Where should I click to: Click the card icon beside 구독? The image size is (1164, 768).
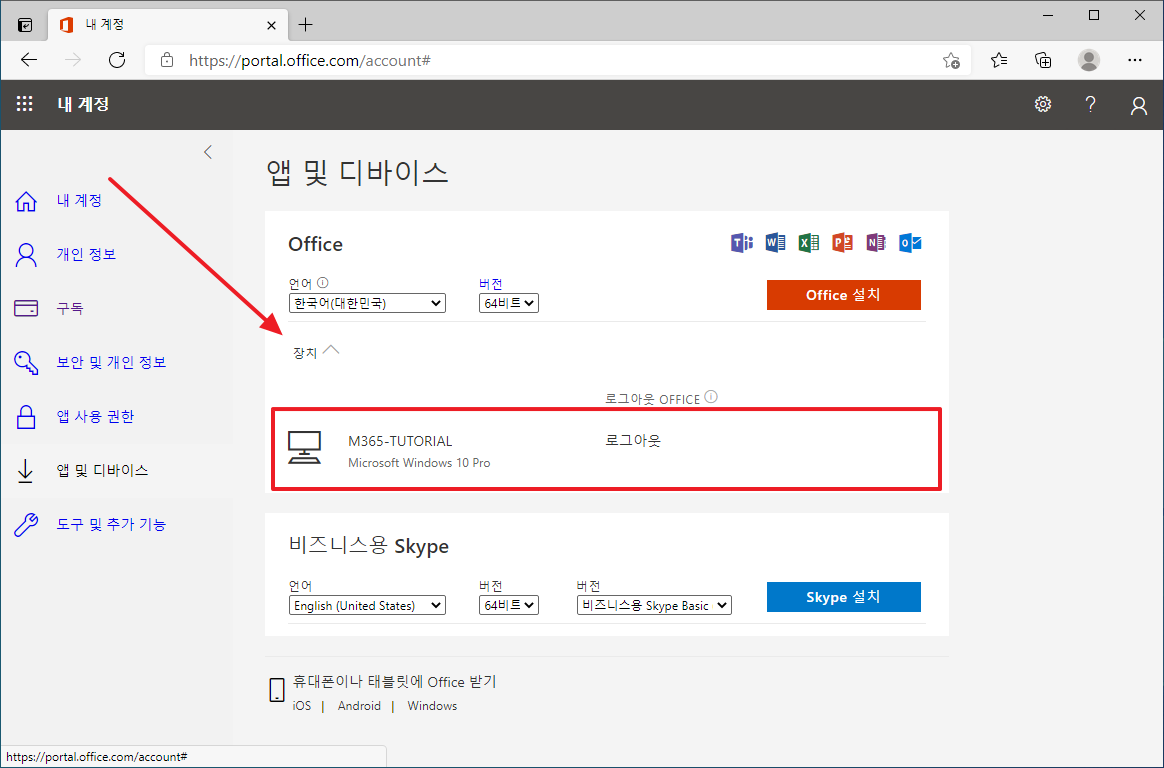[26, 308]
